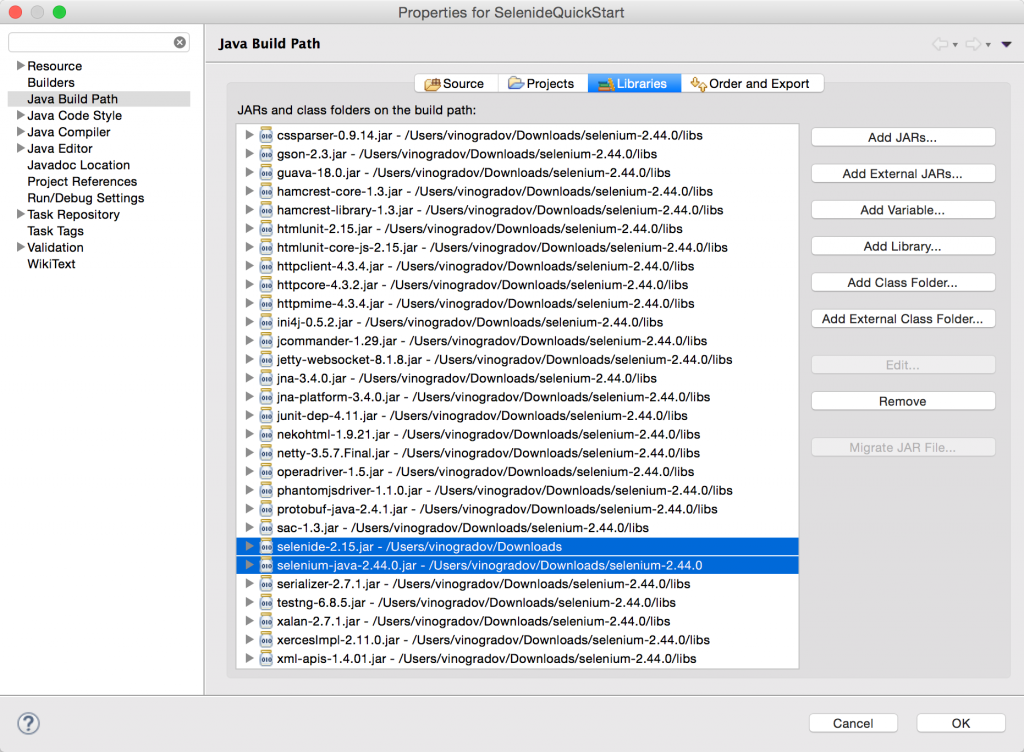Click the Add JARs... button
Screen dimensions: 1024x752
click(x=903, y=137)
